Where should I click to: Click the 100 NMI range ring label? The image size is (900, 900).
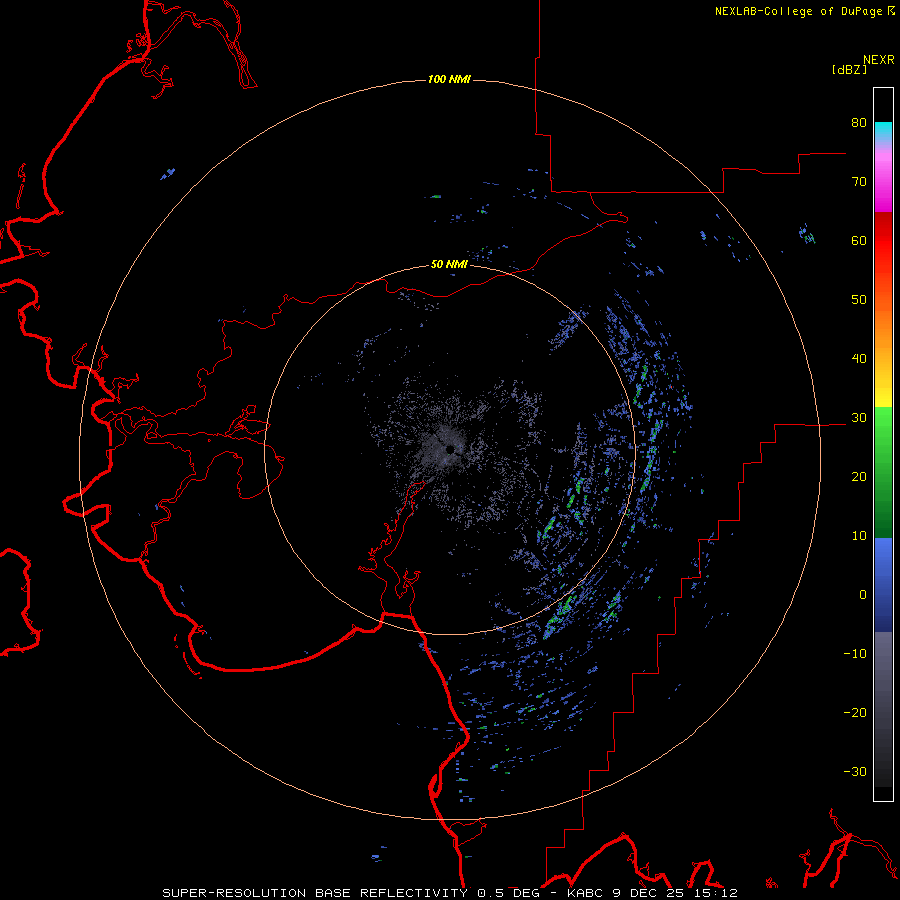[x=449, y=79]
